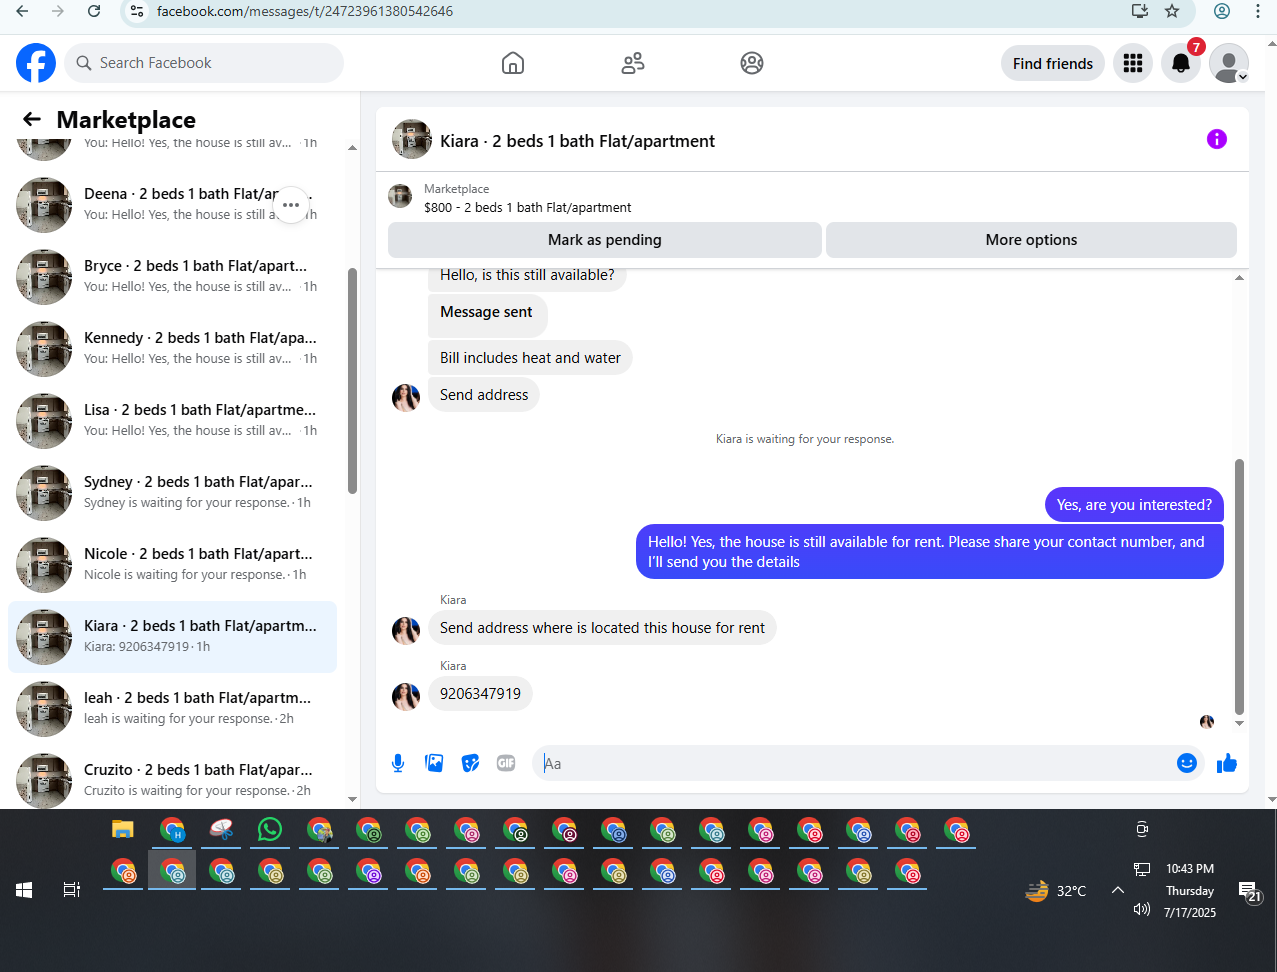Open the Windows notification center
The width and height of the screenshot is (1277, 972).
click(x=1250, y=891)
